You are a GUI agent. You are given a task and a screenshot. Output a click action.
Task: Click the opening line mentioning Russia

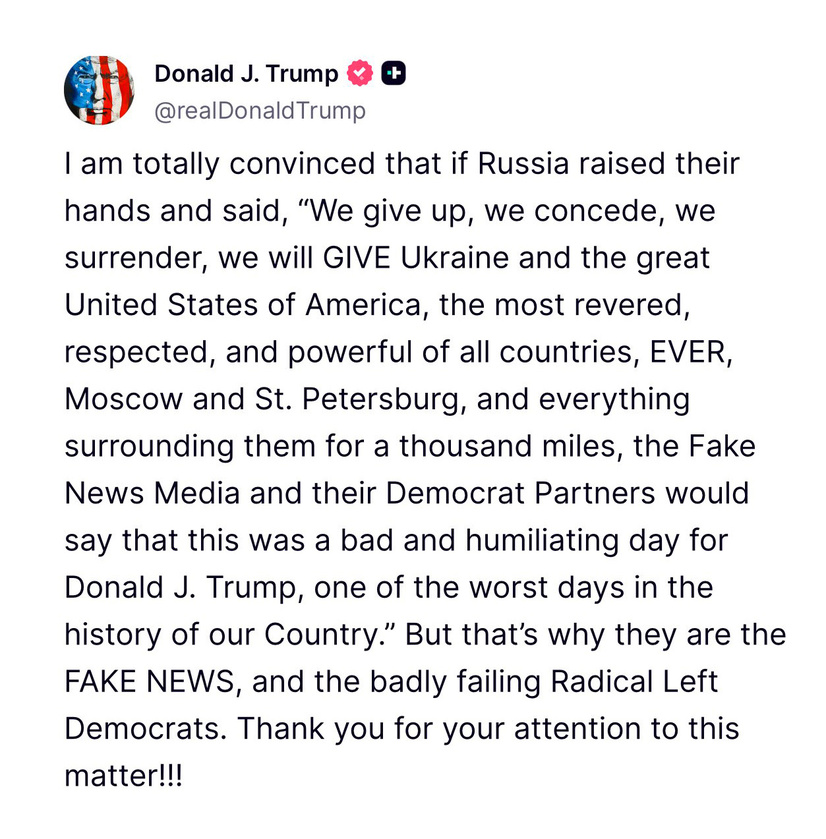tap(402, 164)
